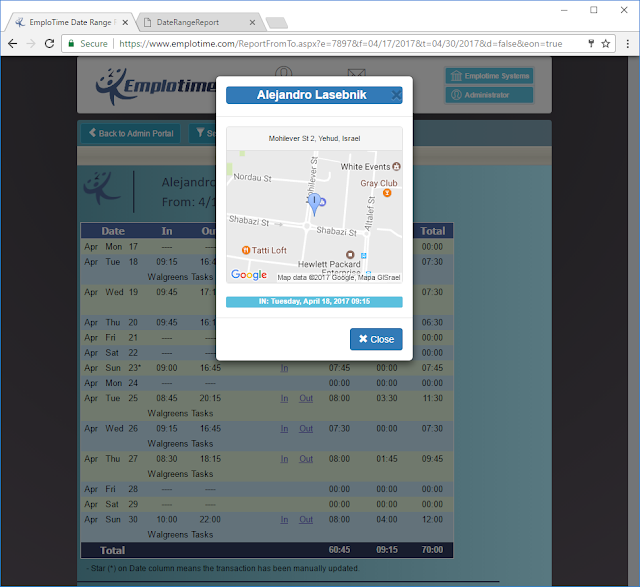Click the In link for Apr Wed 26
The width and height of the screenshot is (640, 587).
coord(284,429)
